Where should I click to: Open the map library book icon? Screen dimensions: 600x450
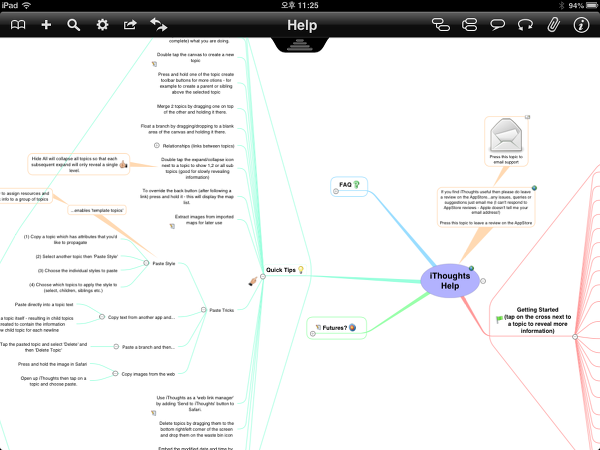pyautogui.click(x=18, y=25)
